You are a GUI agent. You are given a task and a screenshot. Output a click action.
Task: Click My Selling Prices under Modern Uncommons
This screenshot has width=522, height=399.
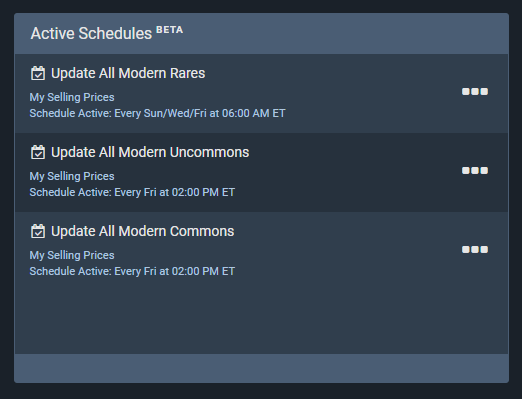click(72, 176)
